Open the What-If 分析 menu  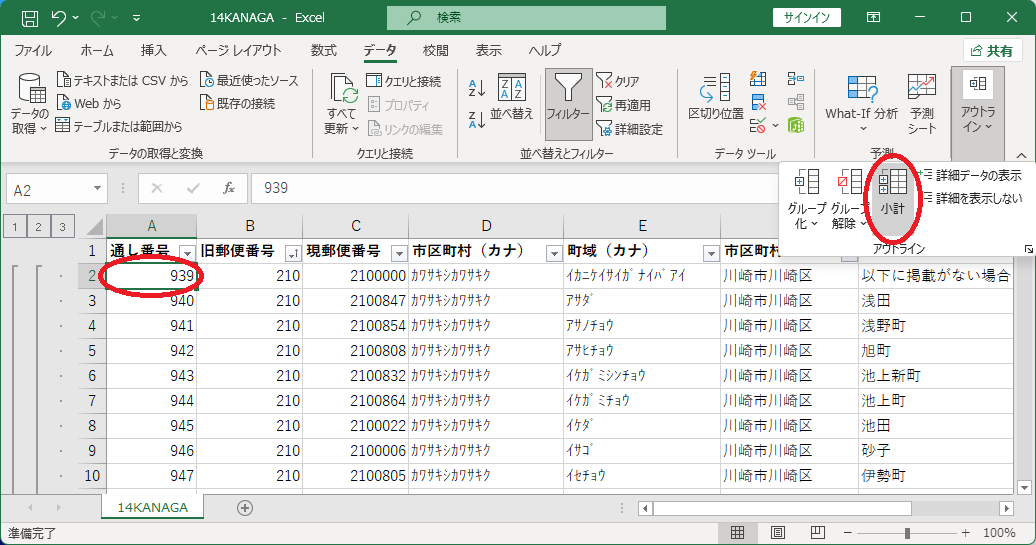862,104
